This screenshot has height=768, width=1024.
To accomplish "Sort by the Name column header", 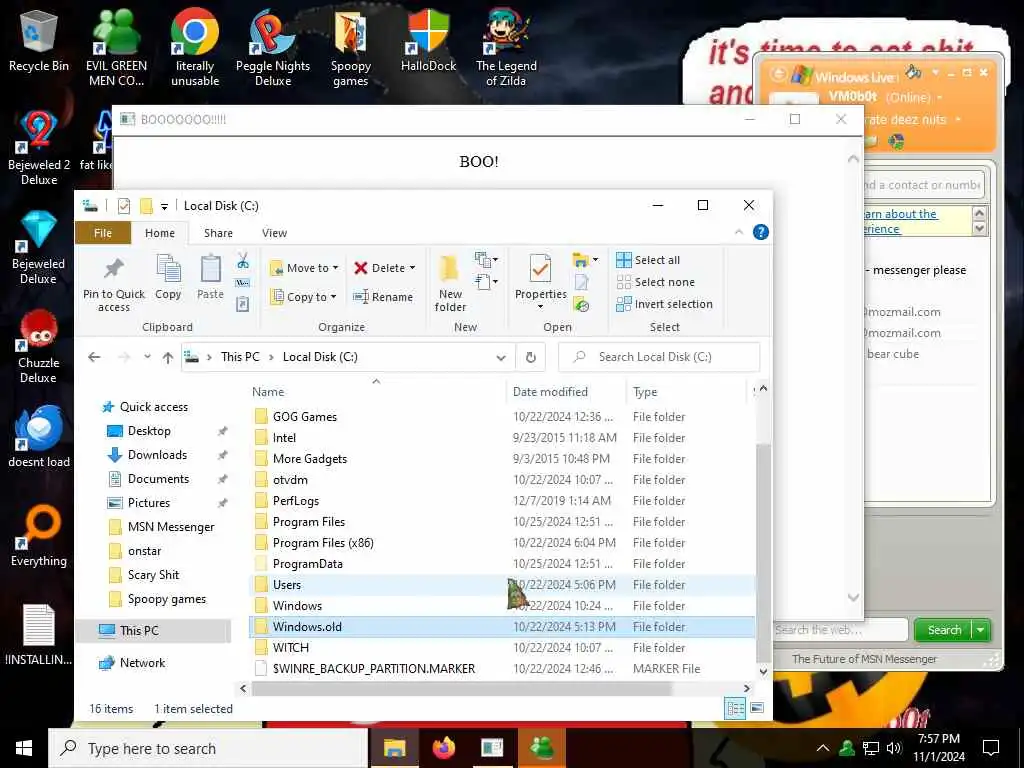I will tap(268, 392).
